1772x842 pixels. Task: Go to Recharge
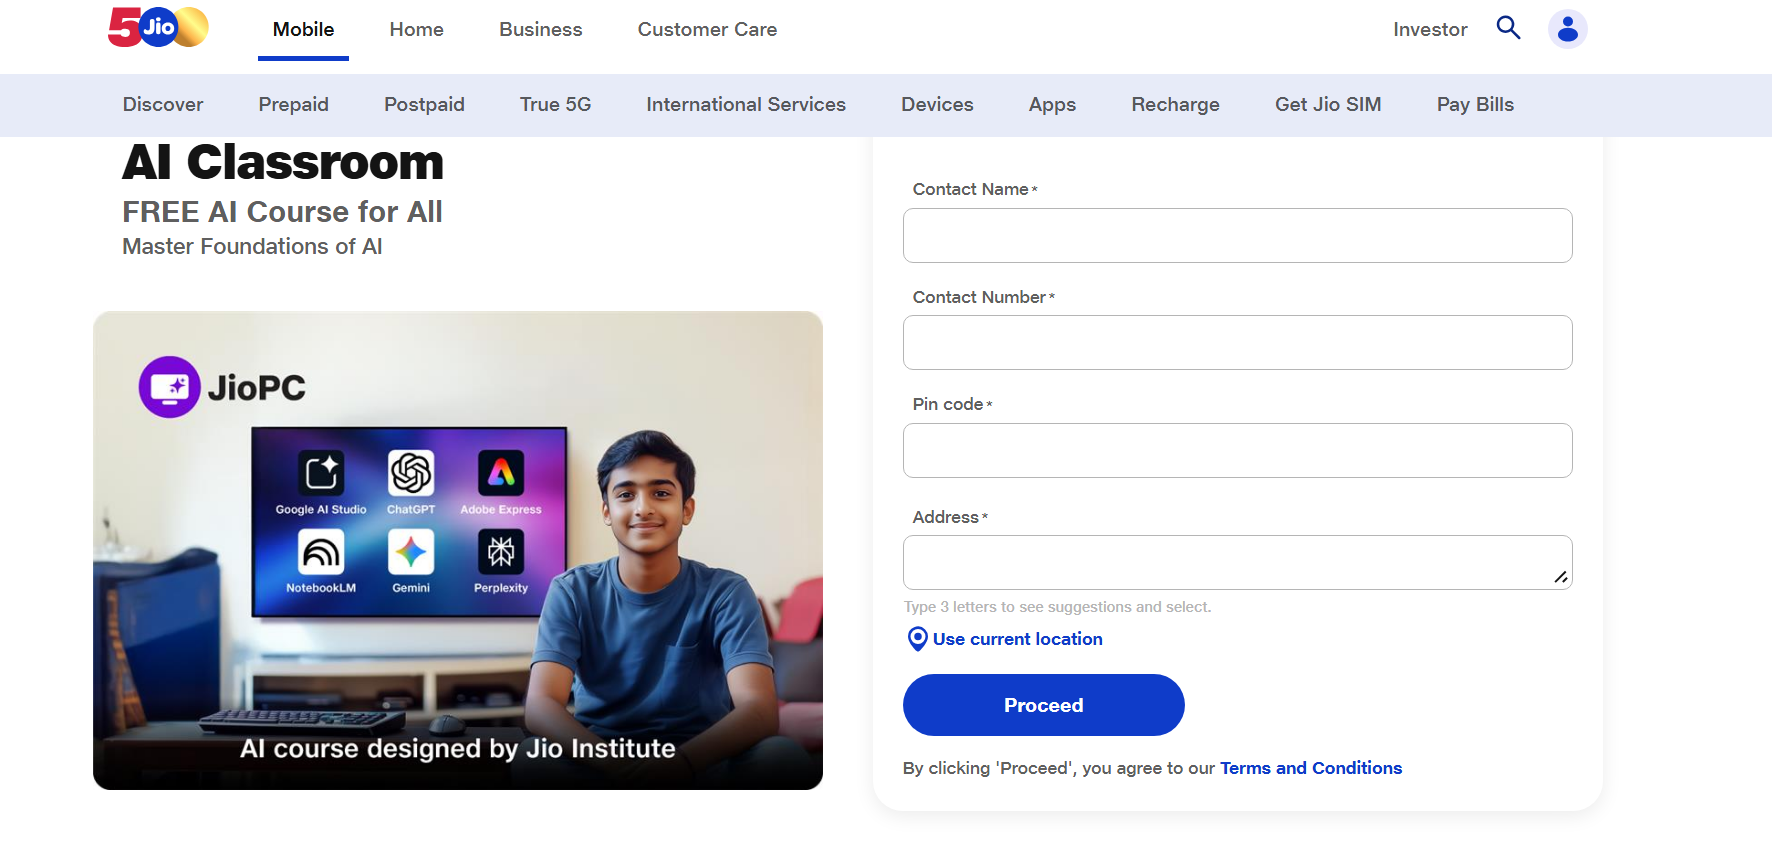(x=1175, y=105)
